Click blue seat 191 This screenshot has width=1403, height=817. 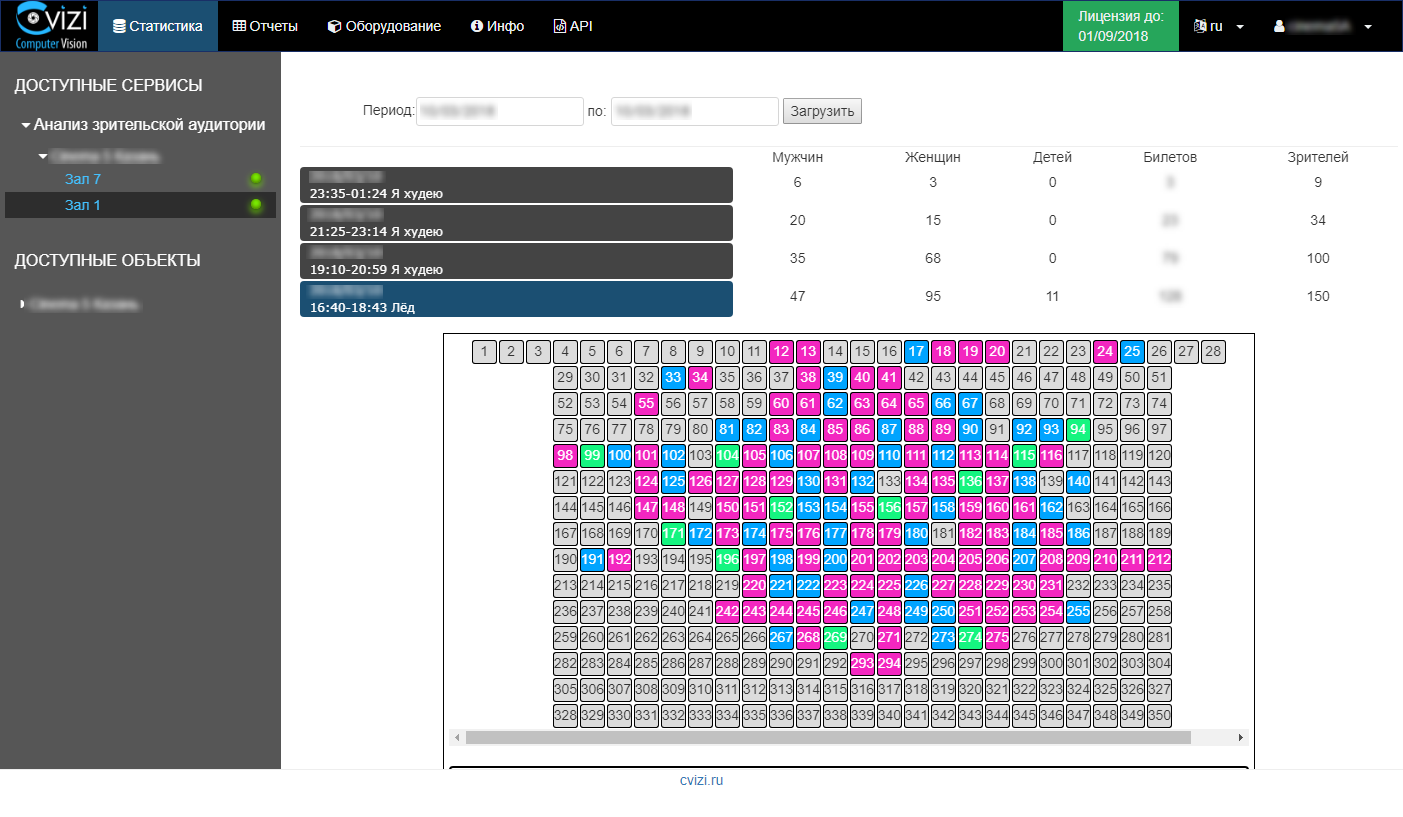click(x=592, y=559)
